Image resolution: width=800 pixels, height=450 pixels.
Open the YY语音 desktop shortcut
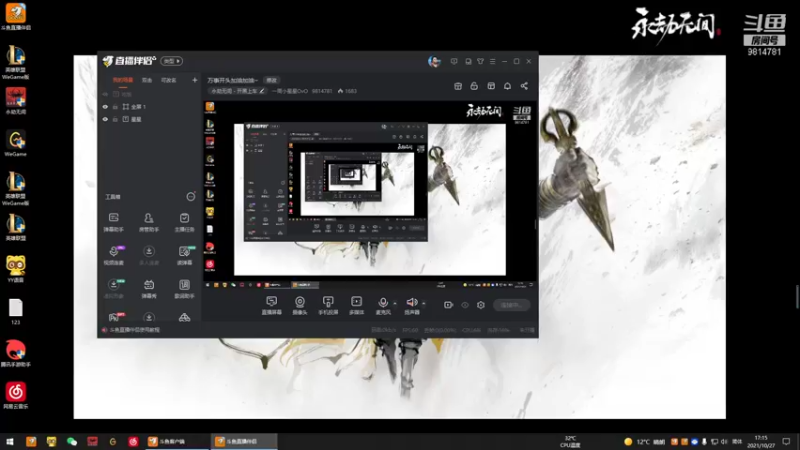point(15,269)
